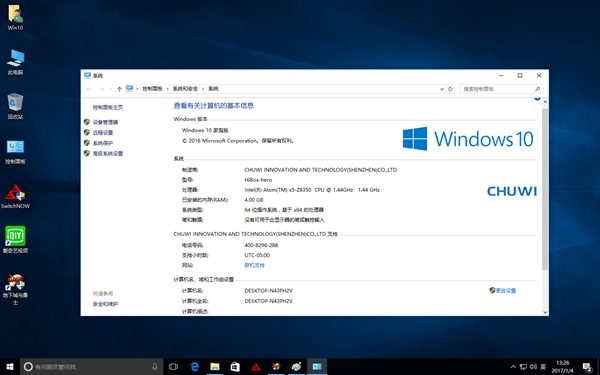
Task: Launch the 地下城与勇士 game desktop shortcut
Action: tap(15, 289)
